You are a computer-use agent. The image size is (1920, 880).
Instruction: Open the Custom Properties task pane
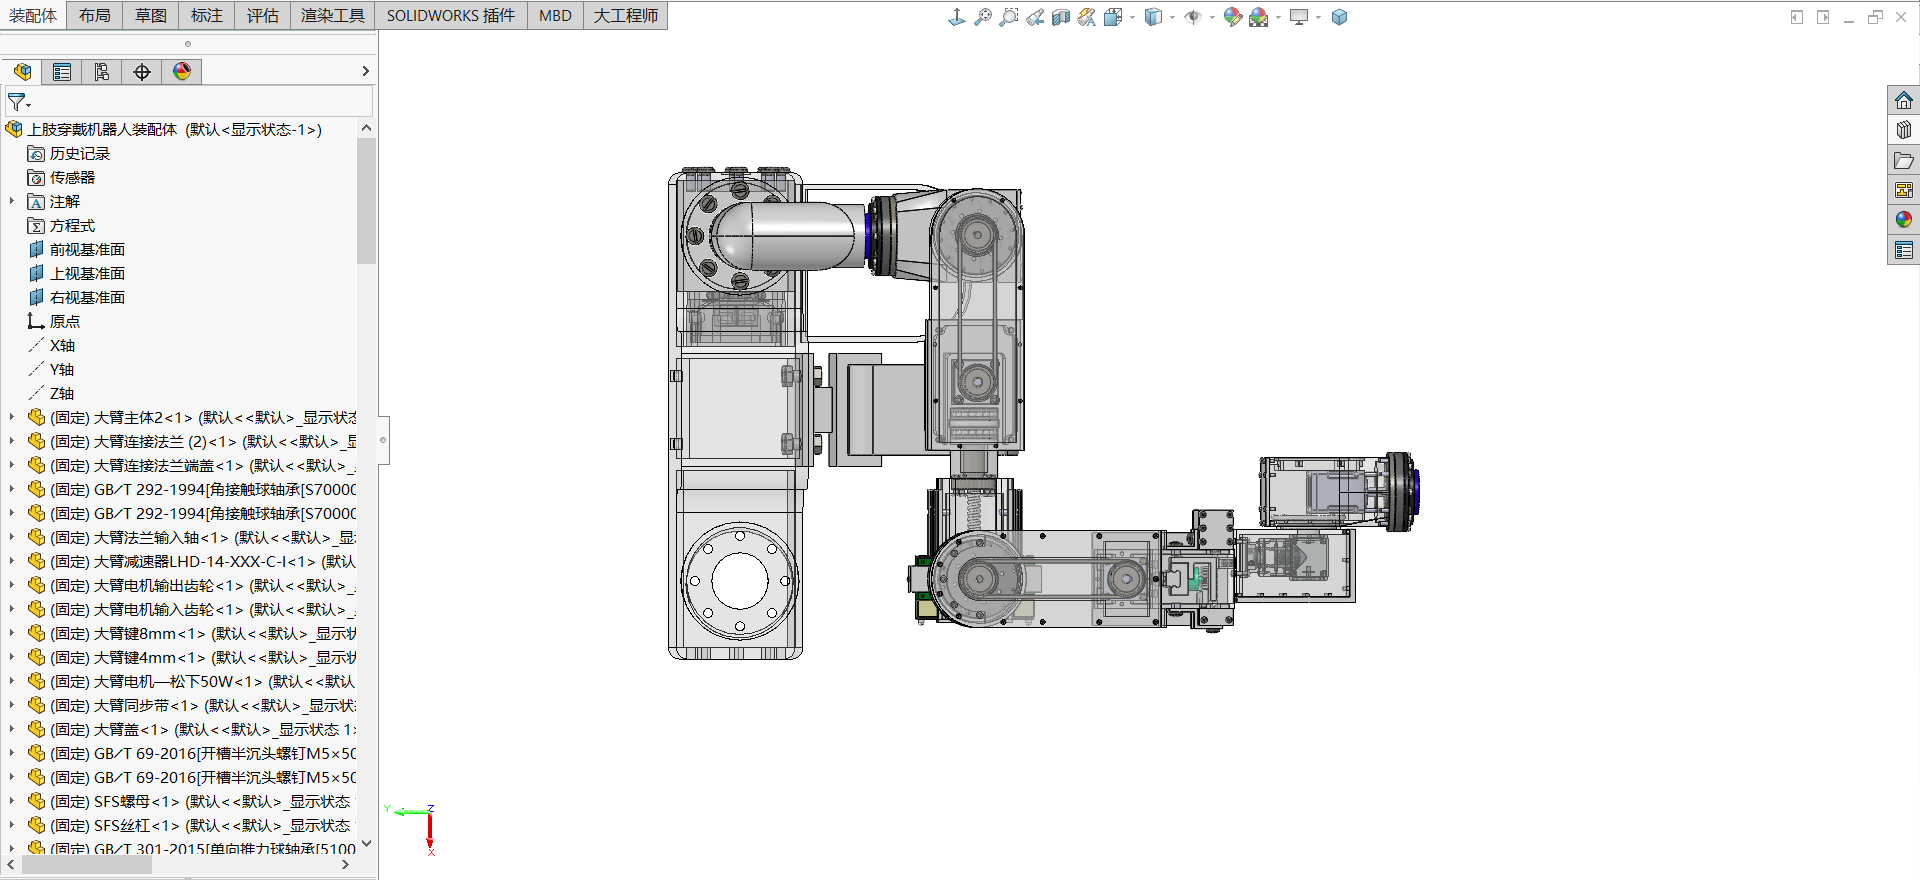pos(1904,250)
